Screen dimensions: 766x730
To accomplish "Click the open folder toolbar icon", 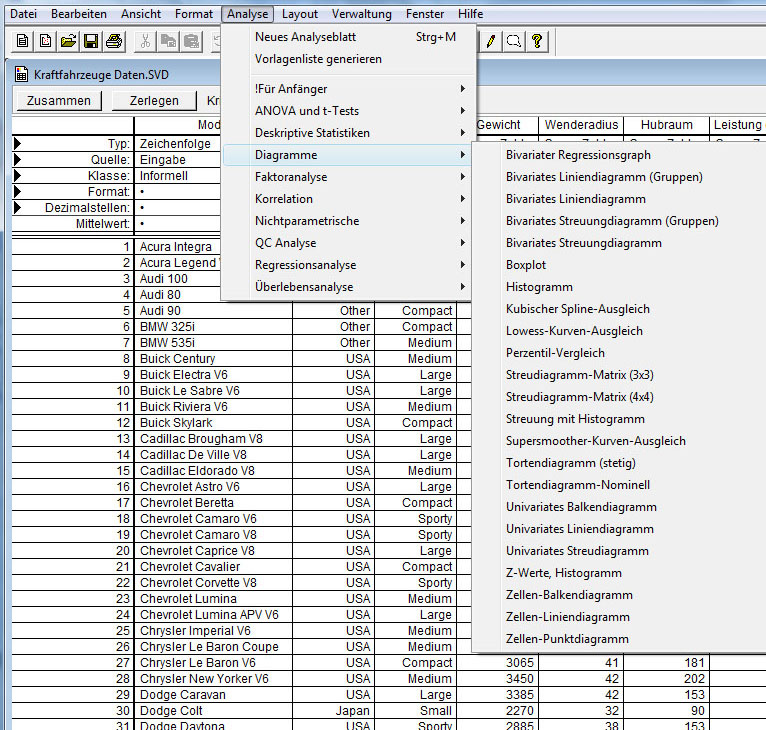I will (x=68, y=41).
